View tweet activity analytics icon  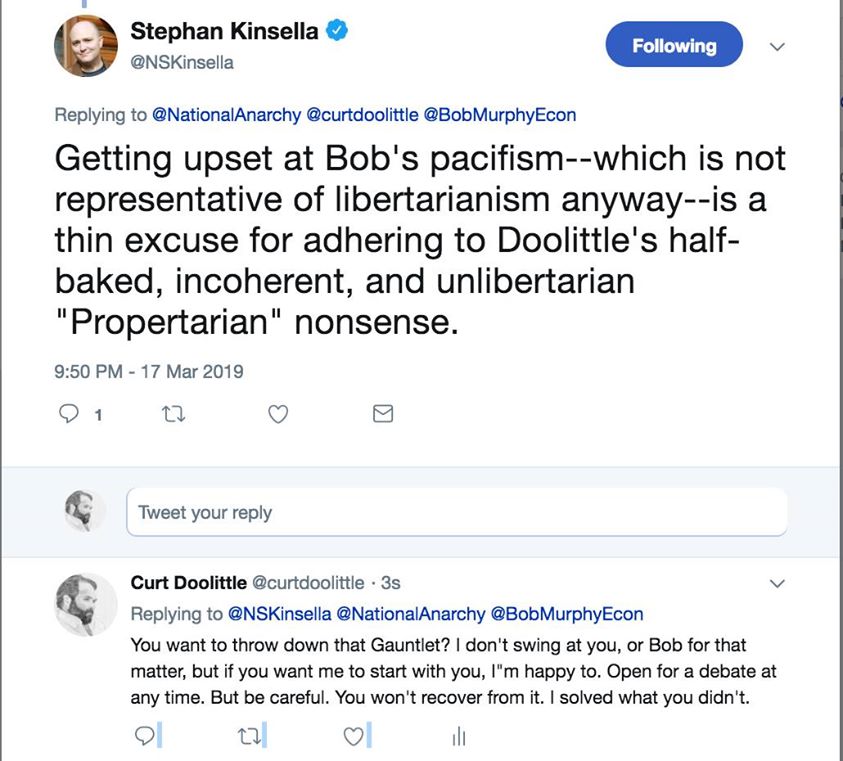[x=458, y=737]
